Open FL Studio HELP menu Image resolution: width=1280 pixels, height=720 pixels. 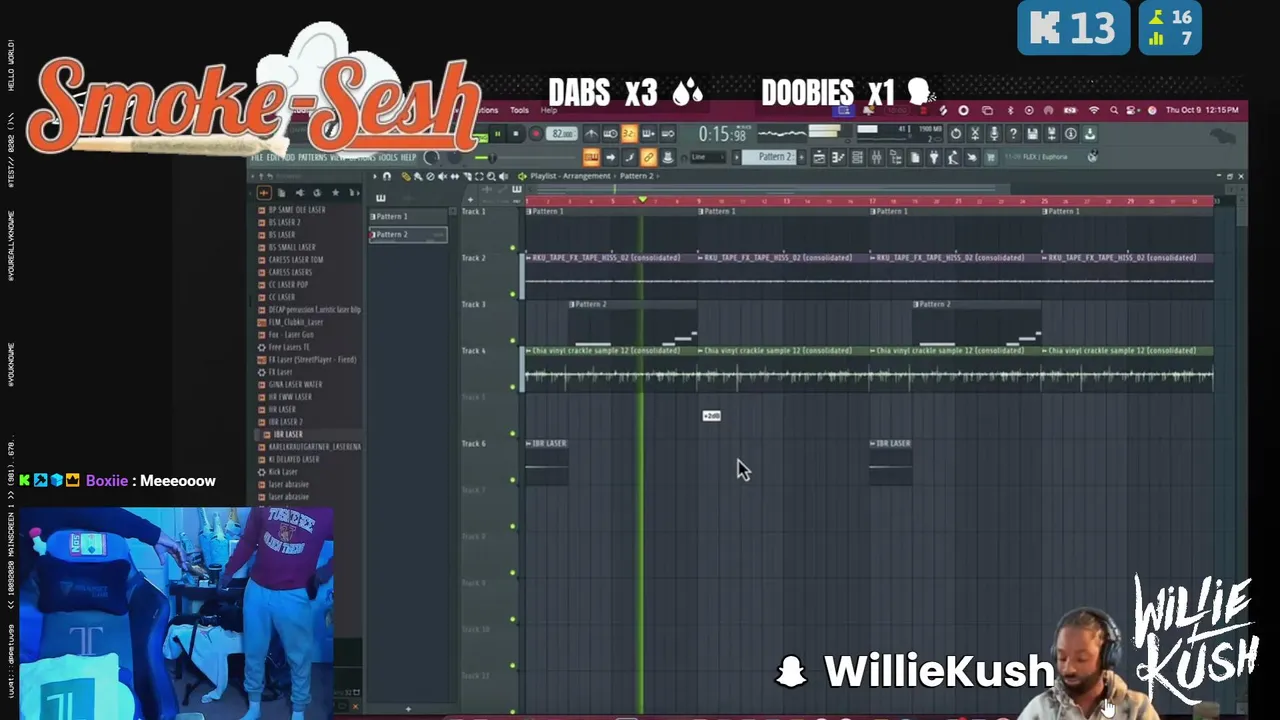408,158
